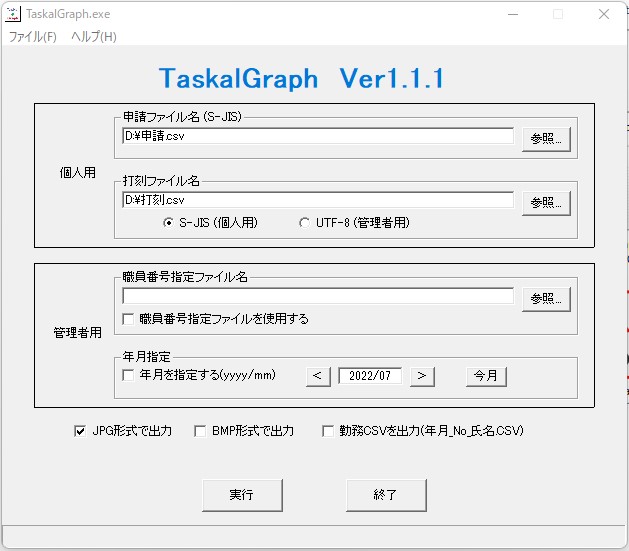Click the 個人用 section label
This screenshot has height=551, width=629.
(78, 172)
